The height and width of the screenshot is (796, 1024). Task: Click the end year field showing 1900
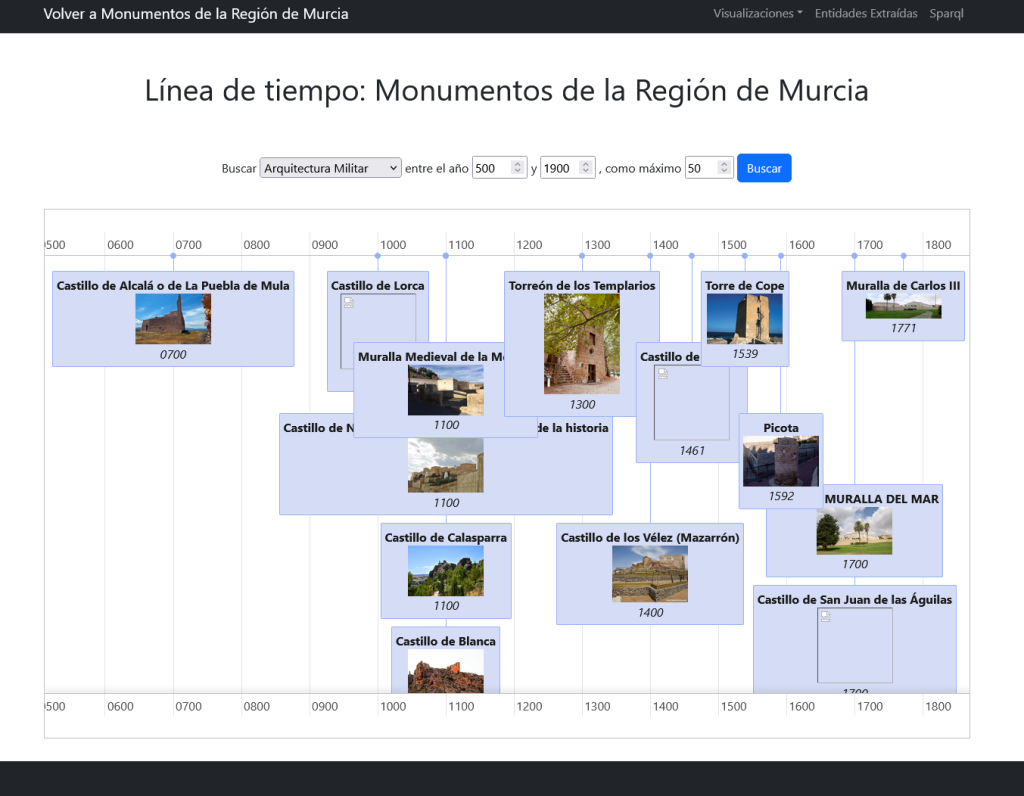558,168
